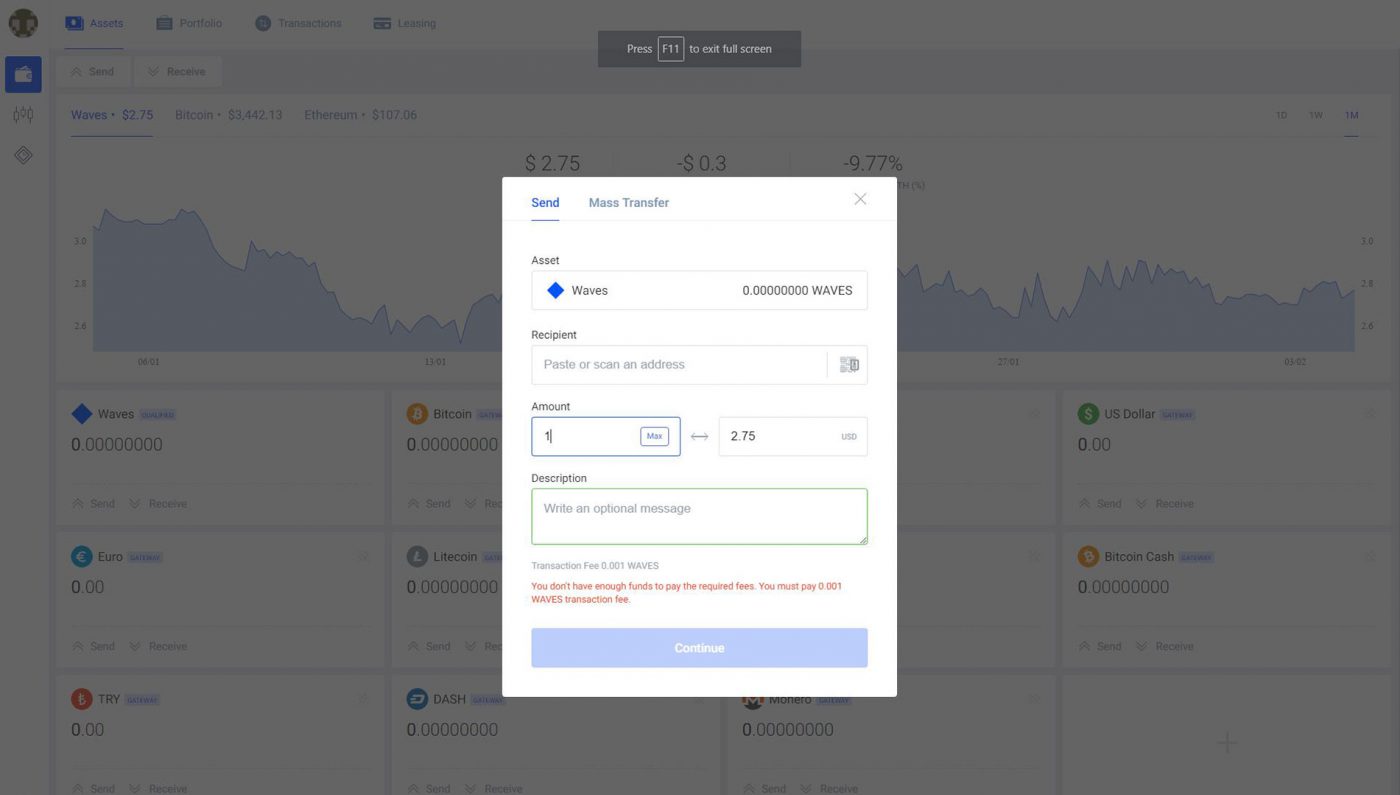This screenshot has width=1400, height=795.
Task: Toggle favorite star on US Dollar card
Action: [x=1370, y=414]
